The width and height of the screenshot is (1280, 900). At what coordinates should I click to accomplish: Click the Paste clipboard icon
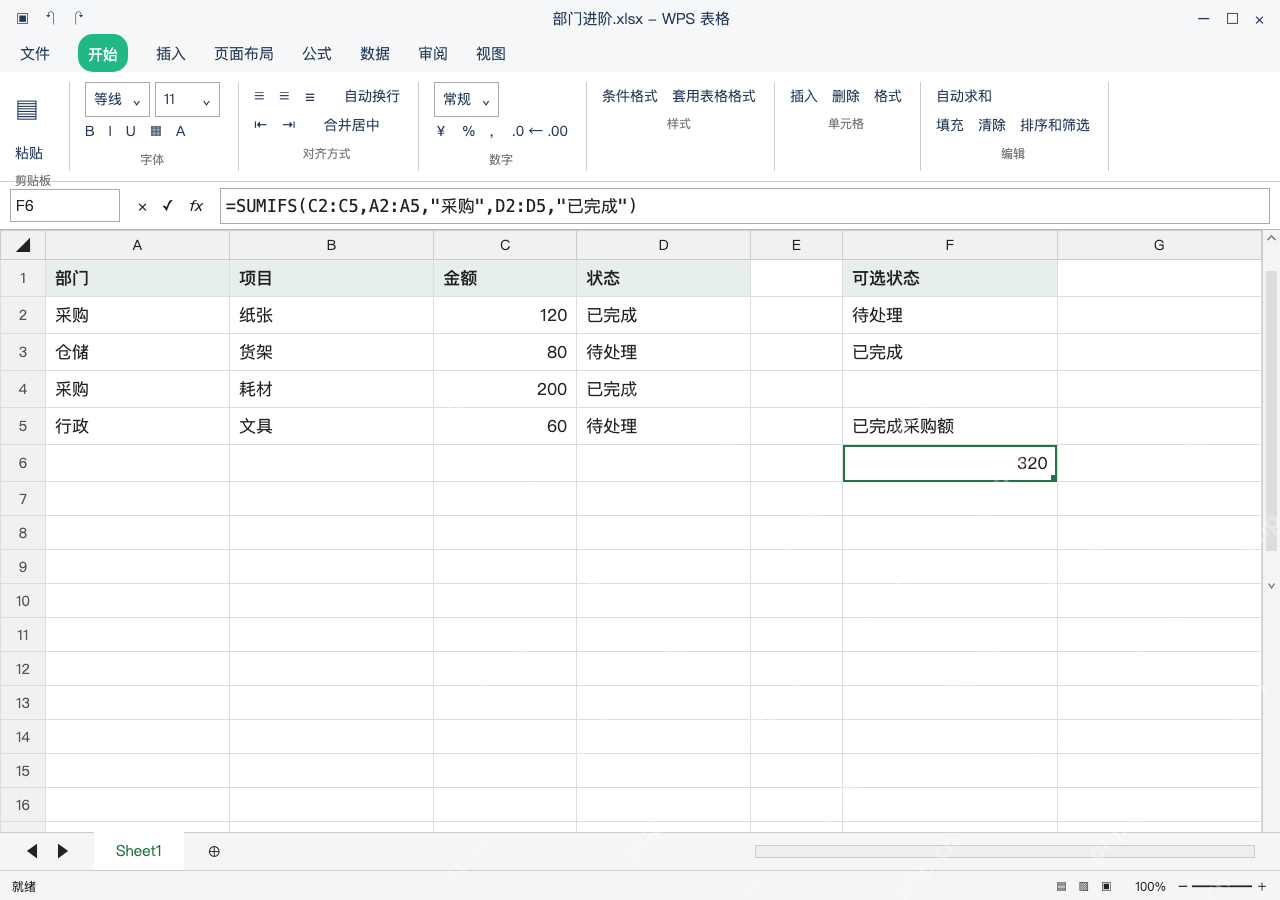click(27, 110)
